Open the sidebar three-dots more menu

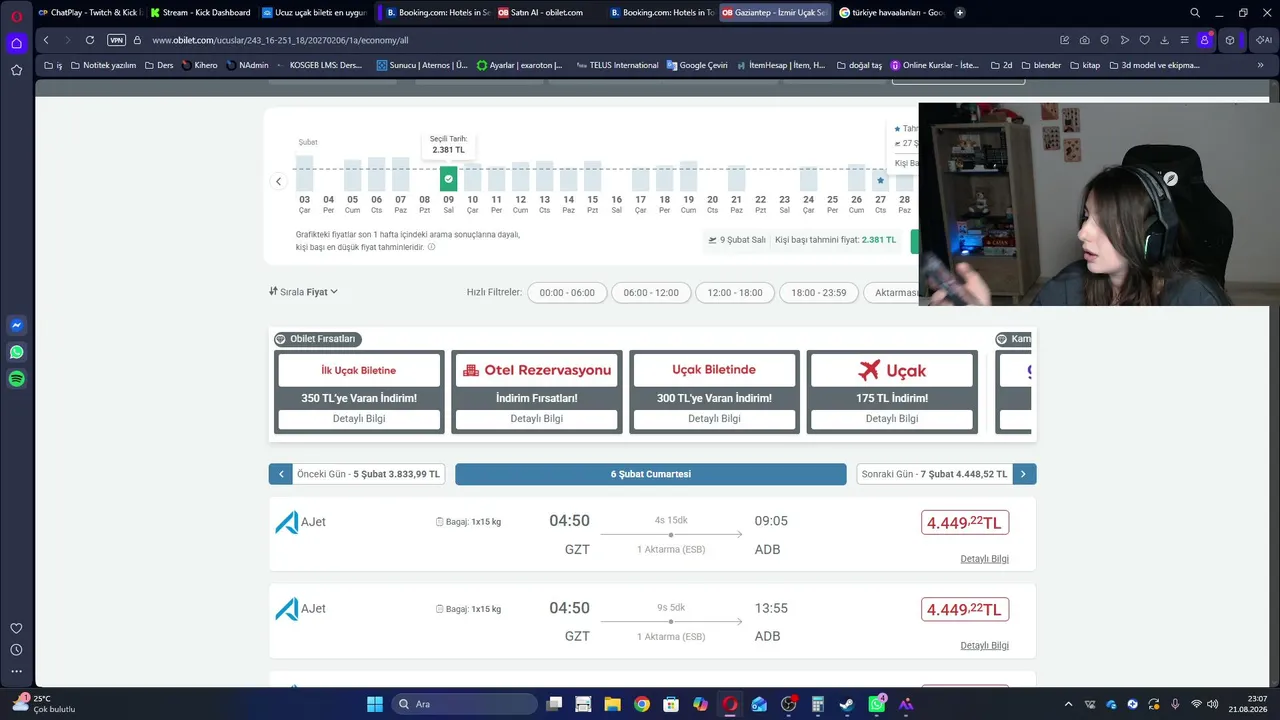16,671
